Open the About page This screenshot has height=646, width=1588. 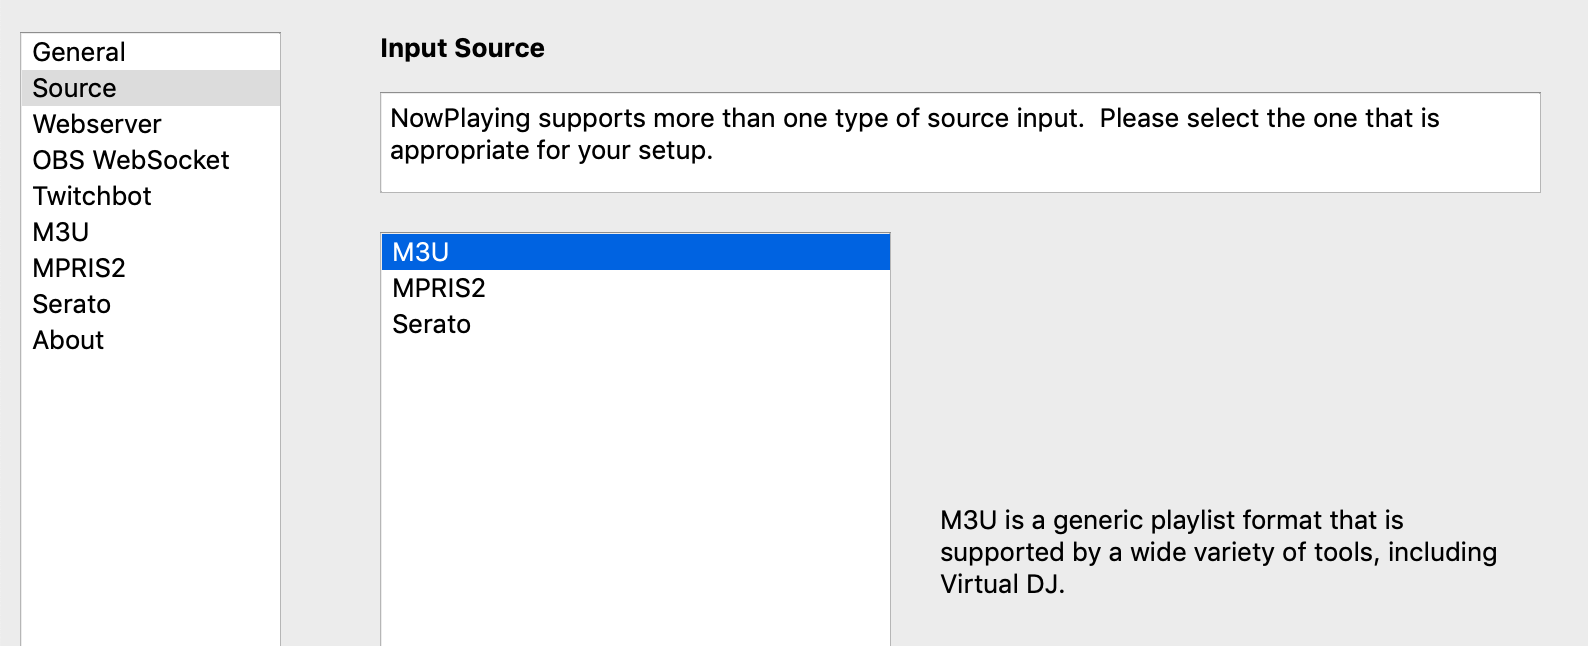(x=68, y=340)
